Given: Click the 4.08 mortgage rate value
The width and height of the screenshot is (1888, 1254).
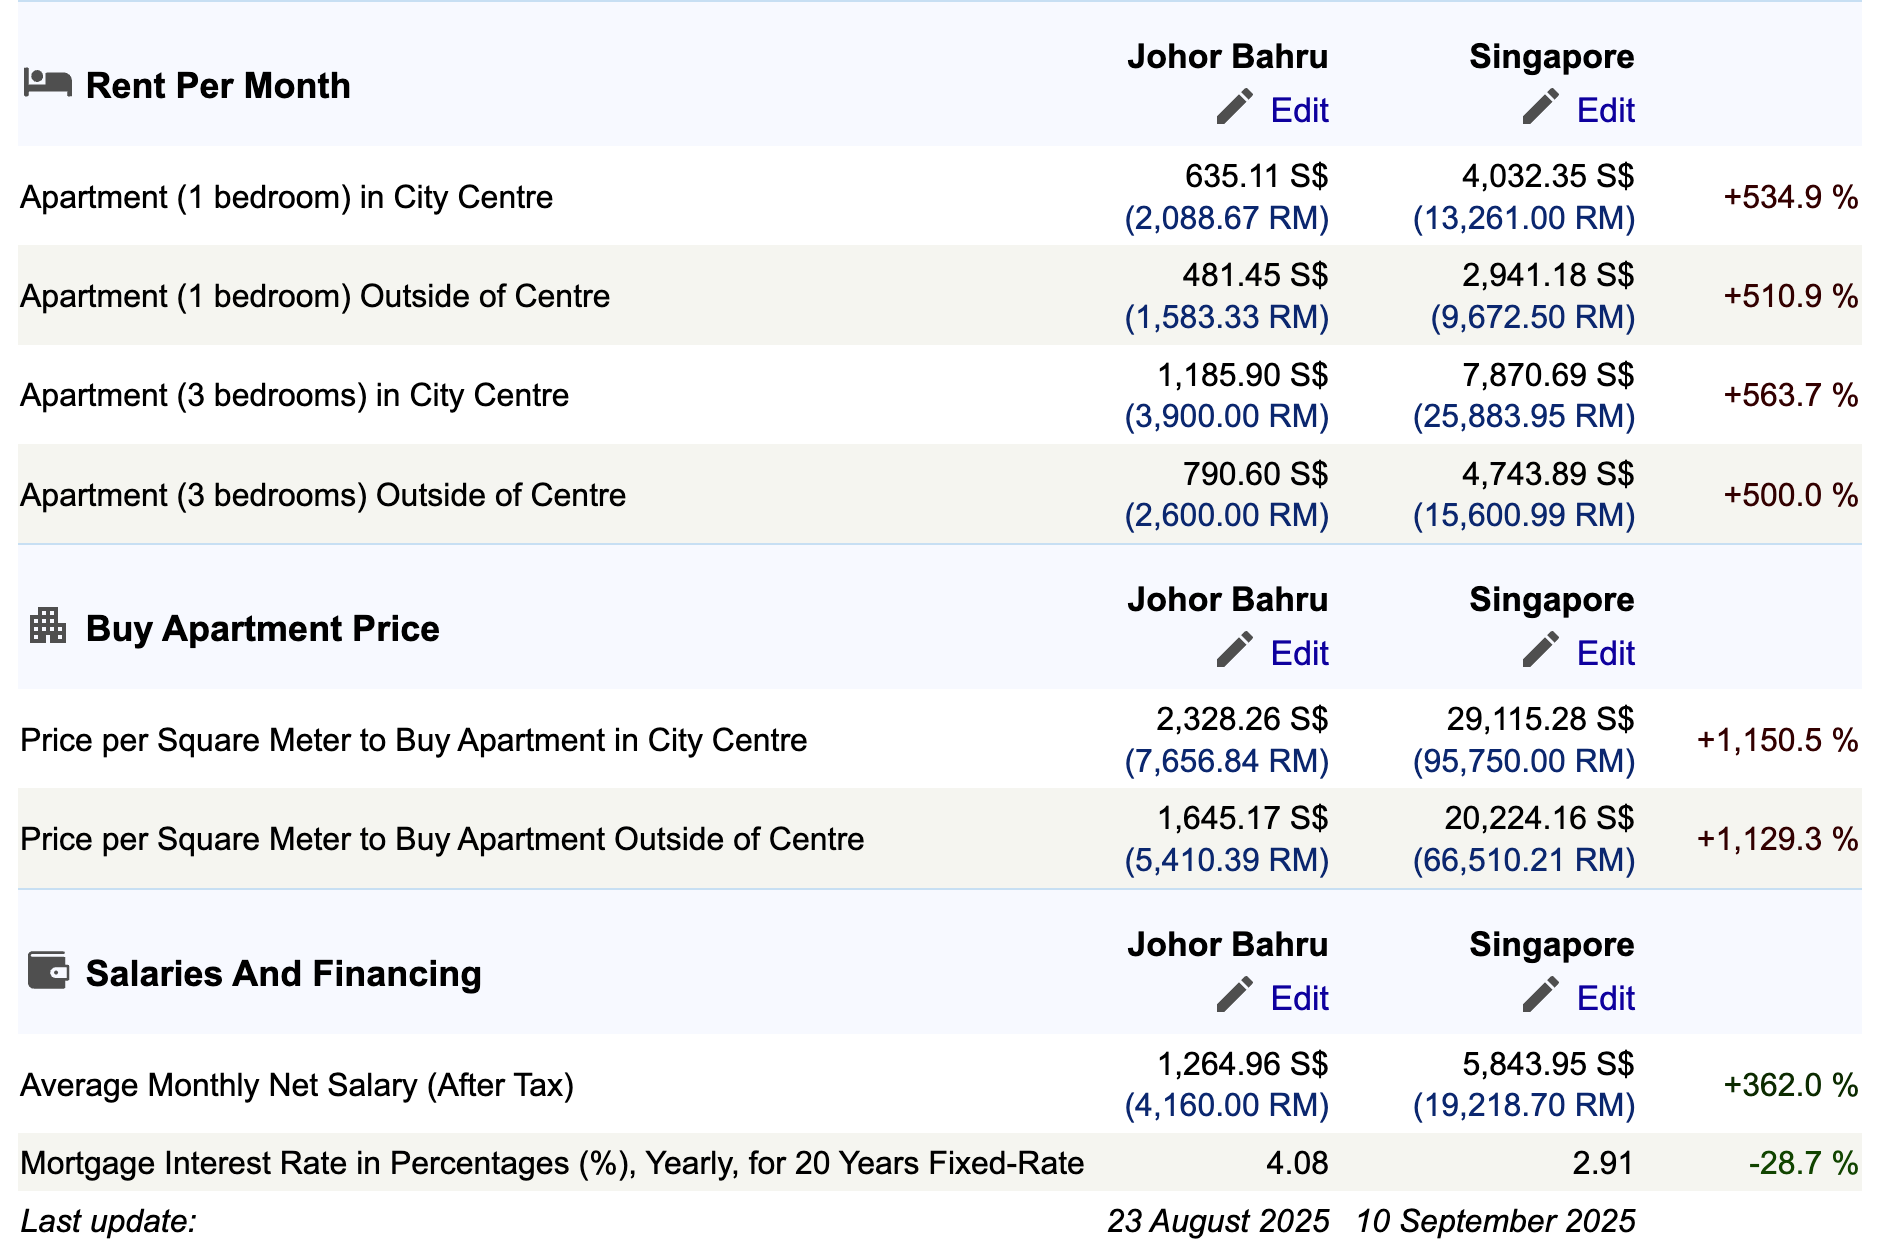Looking at the screenshot, I should (1297, 1163).
